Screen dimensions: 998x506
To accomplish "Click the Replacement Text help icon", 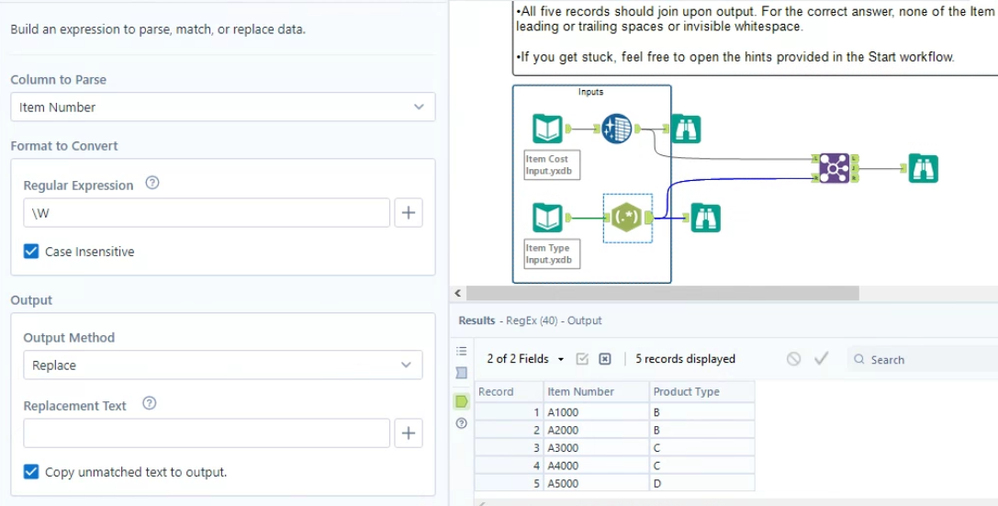I will pyautogui.click(x=149, y=405).
